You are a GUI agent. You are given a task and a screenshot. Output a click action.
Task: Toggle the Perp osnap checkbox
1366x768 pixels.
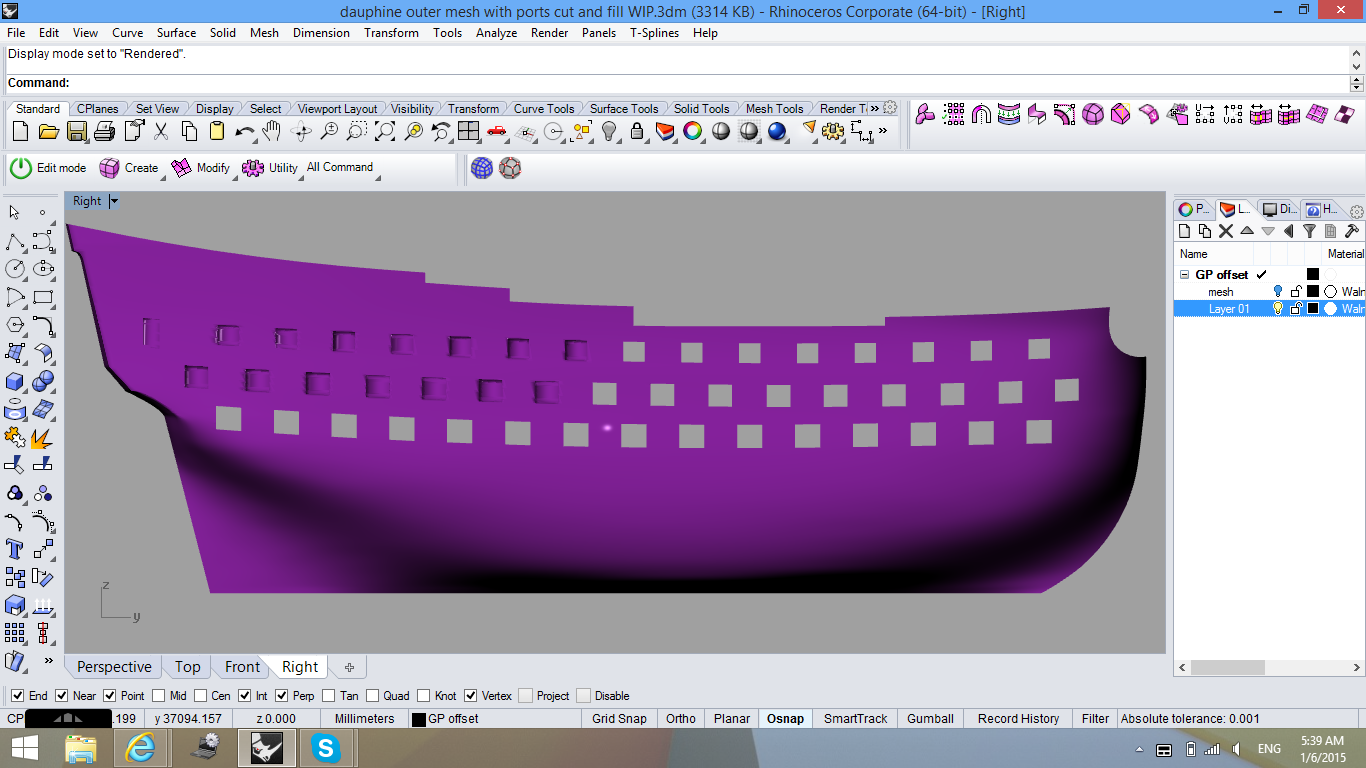click(281, 696)
